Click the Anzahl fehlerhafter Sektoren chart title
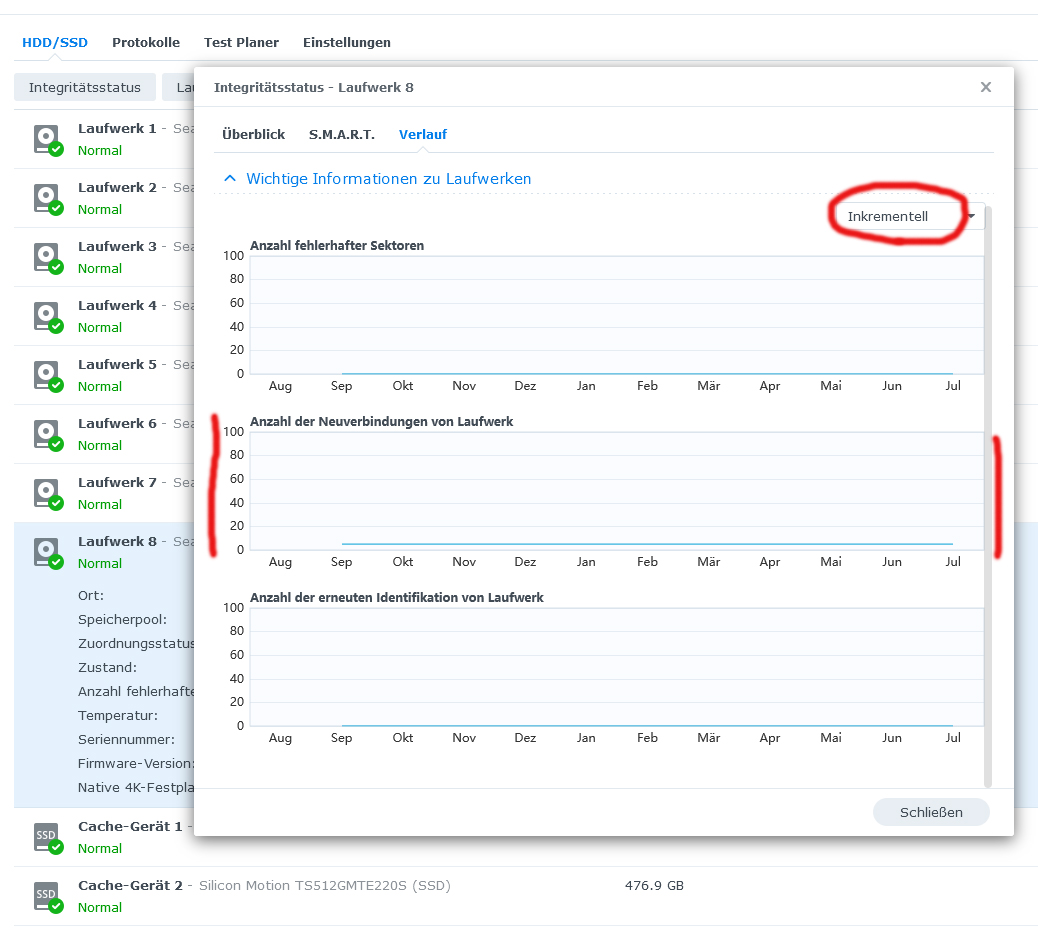Image resolution: width=1038 pixels, height=942 pixels. (336, 246)
